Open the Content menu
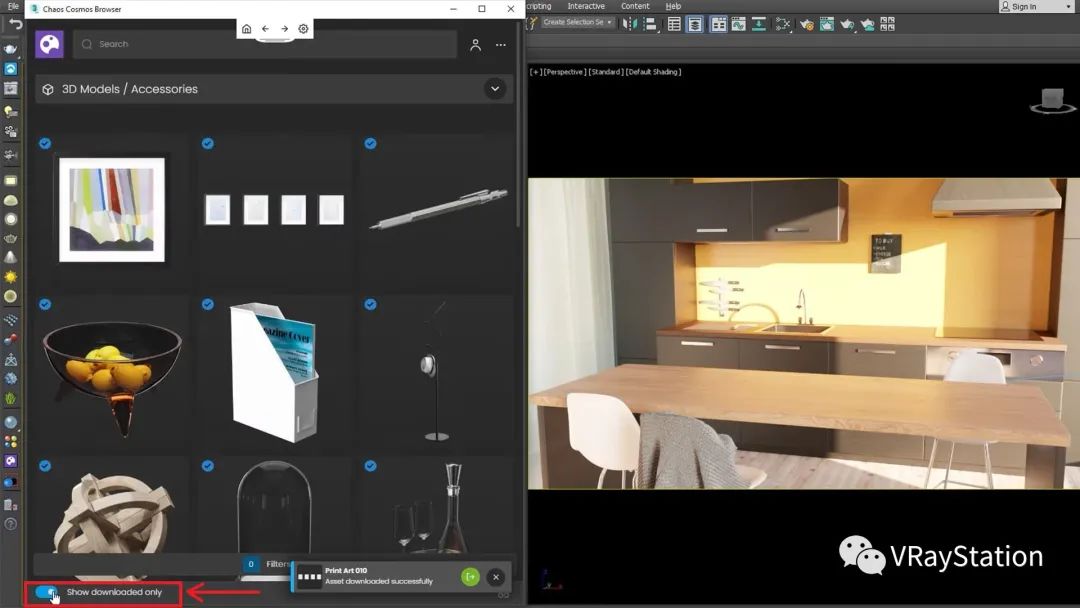The image size is (1080, 608). coord(635,6)
